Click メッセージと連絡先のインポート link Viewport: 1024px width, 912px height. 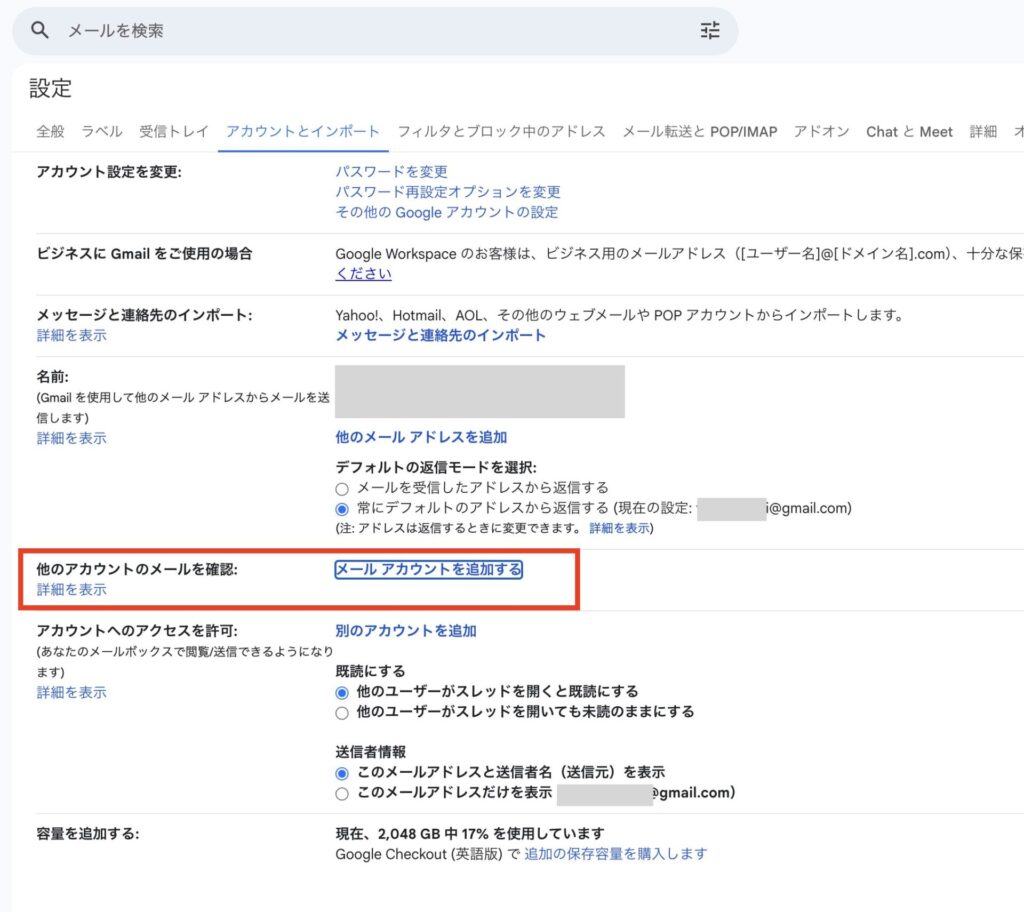pos(440,335)
